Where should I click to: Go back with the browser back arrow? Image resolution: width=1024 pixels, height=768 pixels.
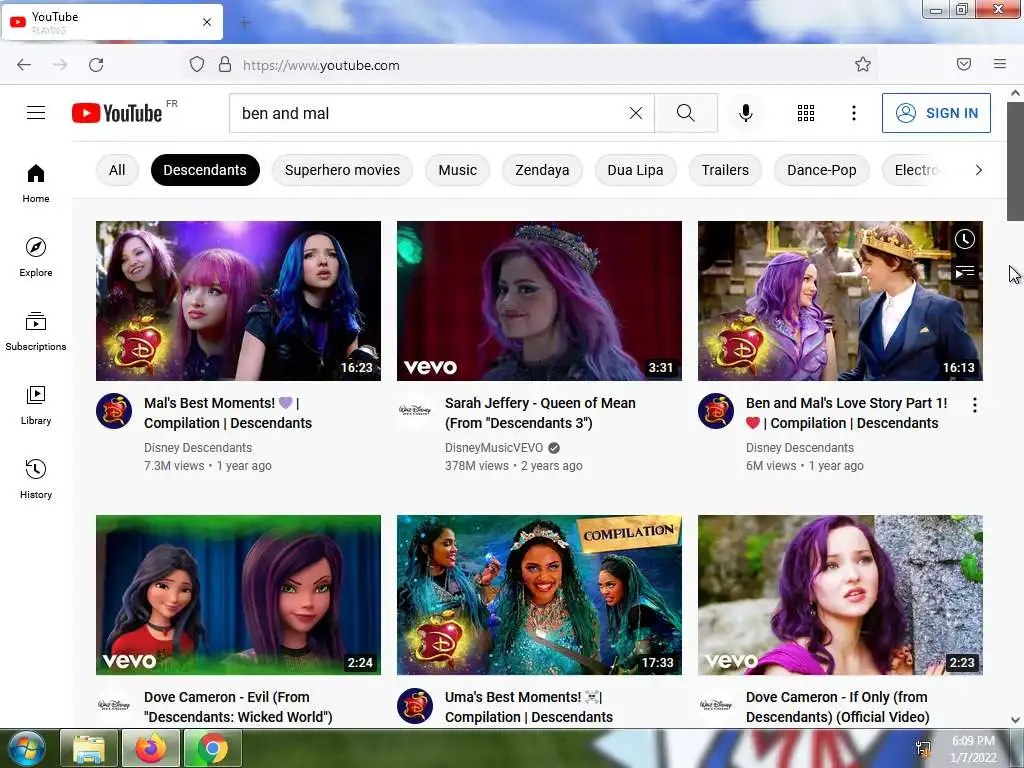tap(24, 65)
